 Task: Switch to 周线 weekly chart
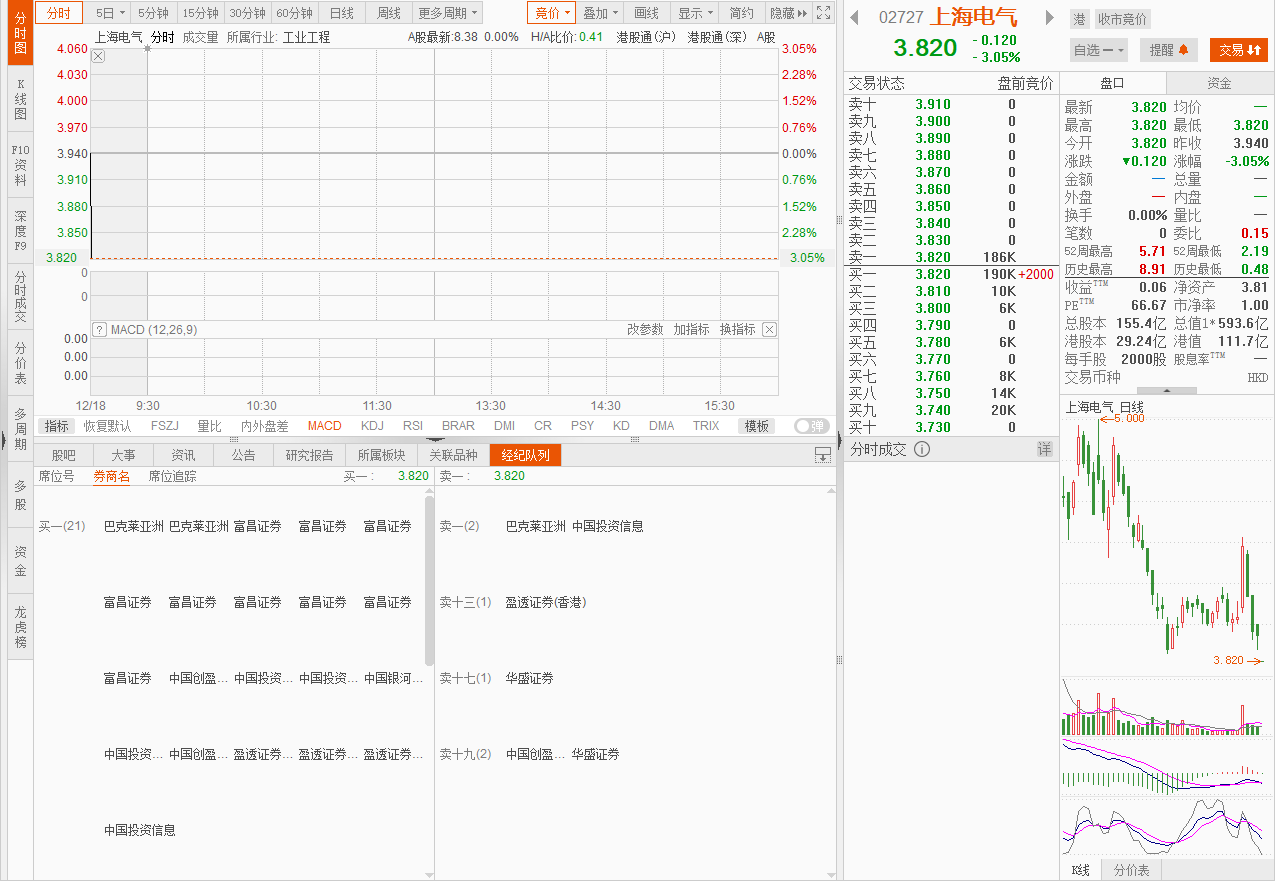tap(388, 13)
